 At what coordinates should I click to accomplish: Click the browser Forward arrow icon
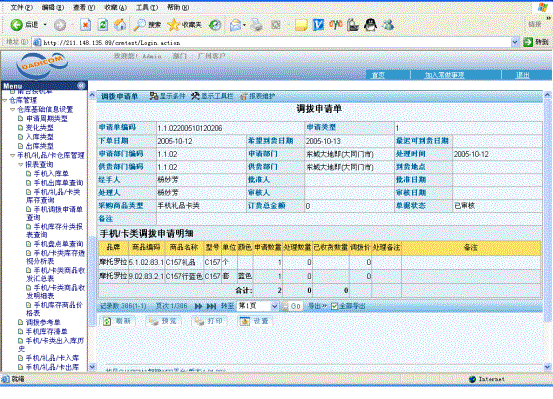pyautogui.click(x=60, y=25)
